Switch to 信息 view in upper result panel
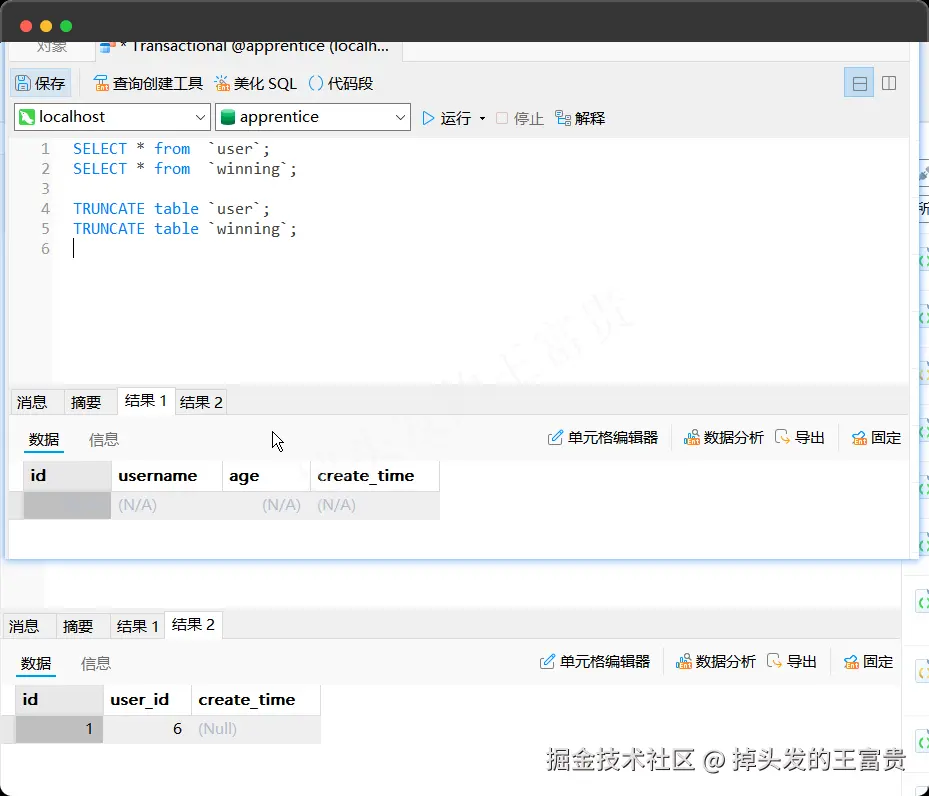The height and width of the screenshot is (796, 929). click(104, 439)
